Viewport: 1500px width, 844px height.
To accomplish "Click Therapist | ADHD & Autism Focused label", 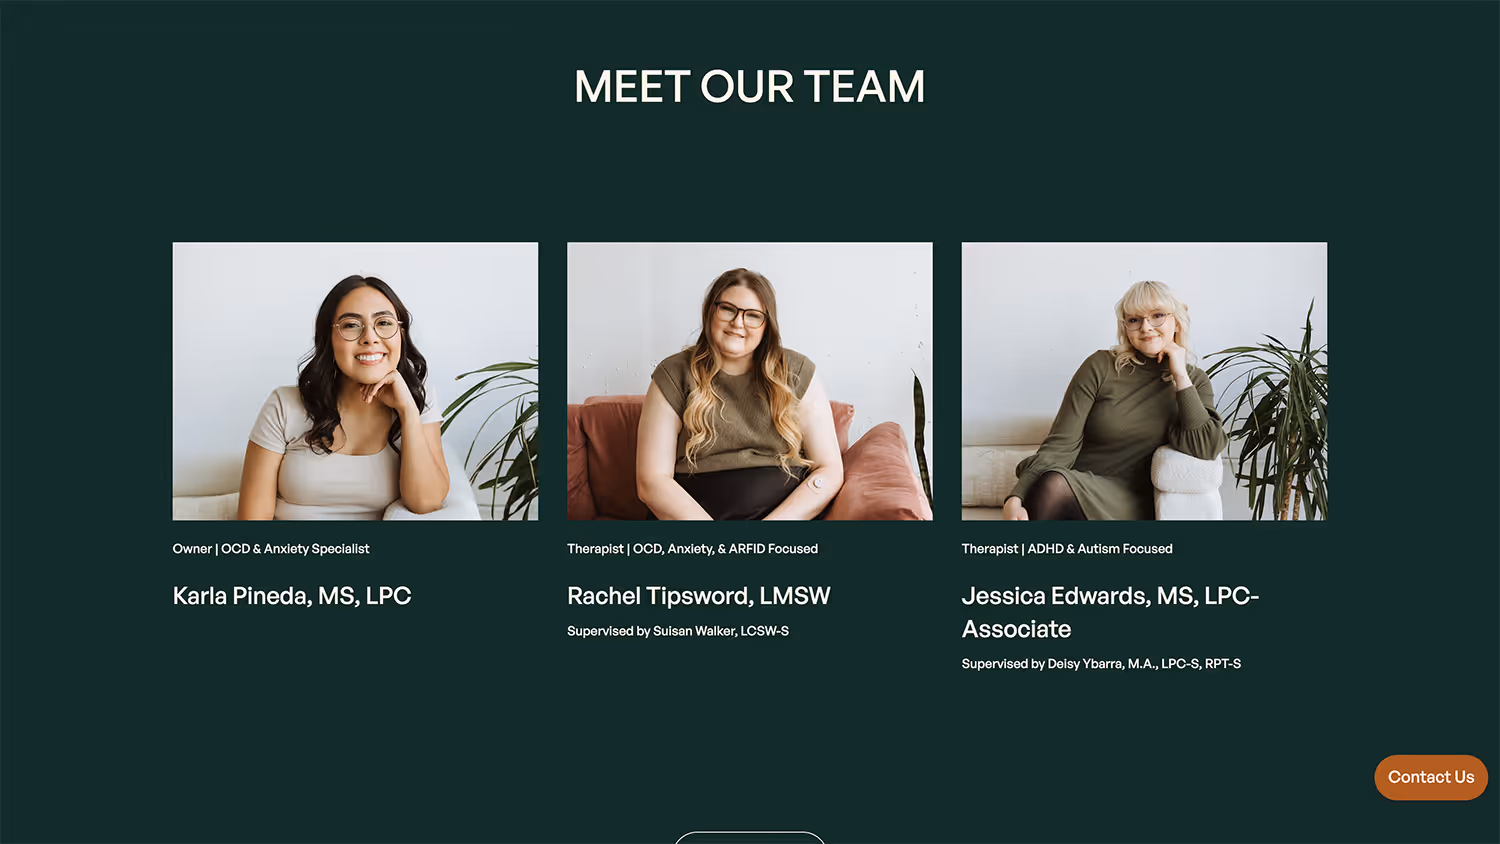I will (x=1067, y=549).
